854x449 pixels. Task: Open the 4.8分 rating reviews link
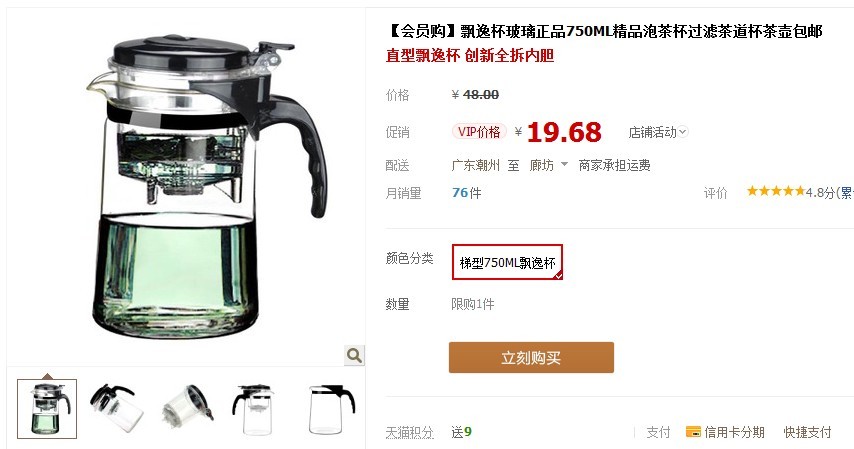pyautogui.click(x=820, y=192)
